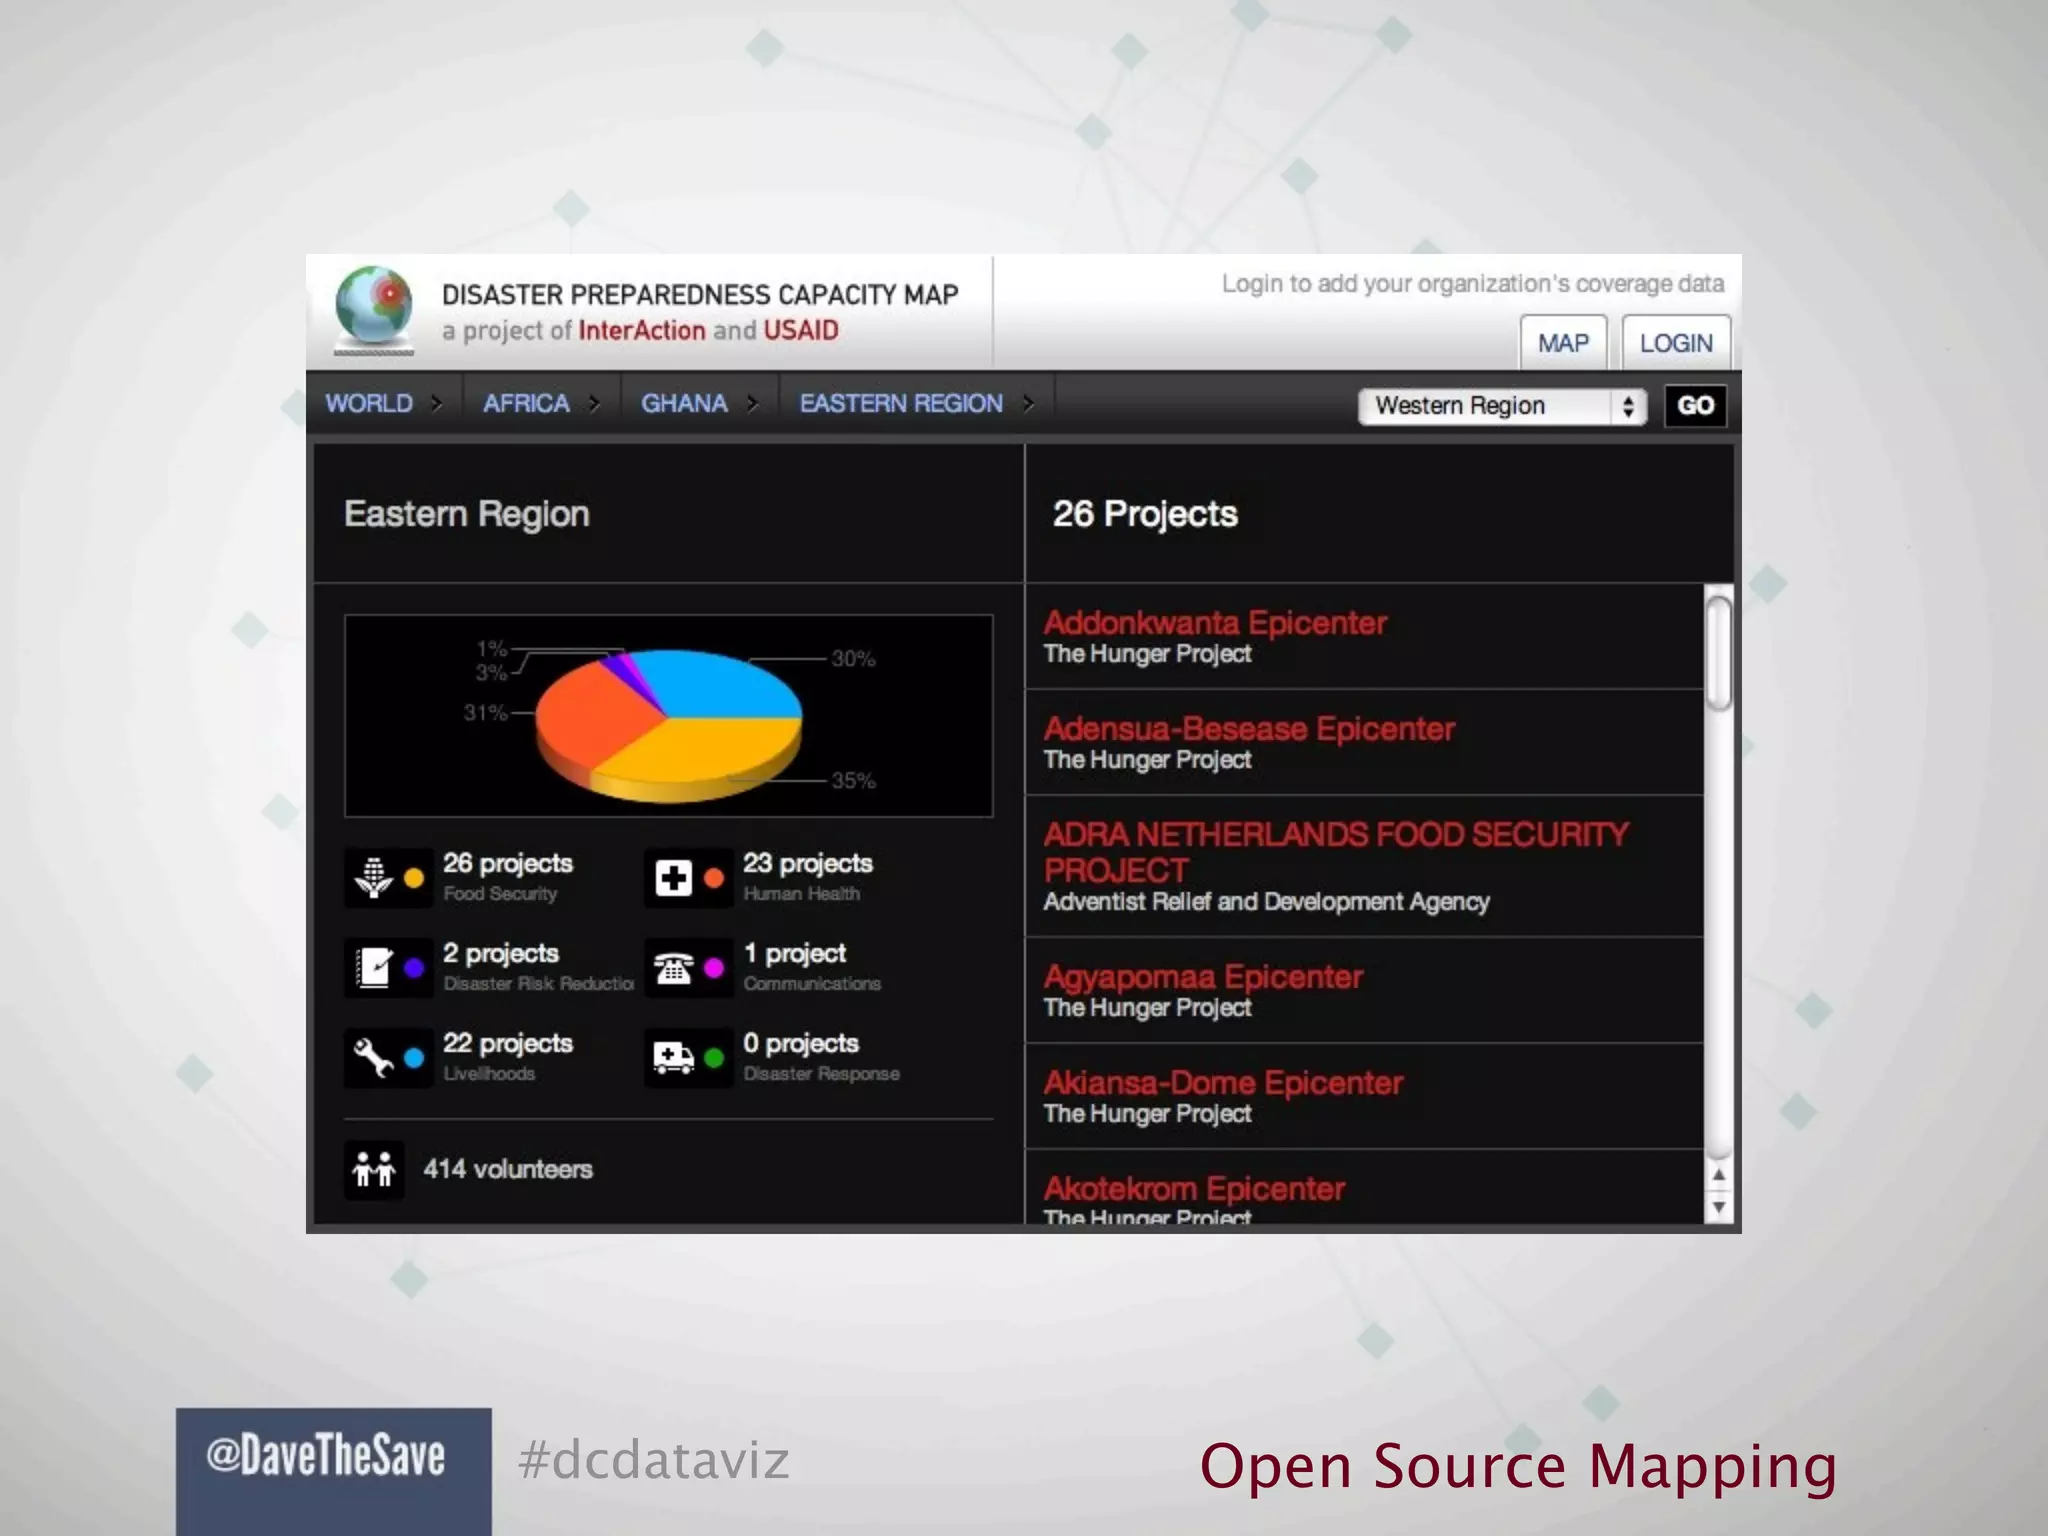The height and width of the screenshot is (1536, 2048).
Task: Click the yellow Food Security legend dot
Action: click(x=414, y=879)
